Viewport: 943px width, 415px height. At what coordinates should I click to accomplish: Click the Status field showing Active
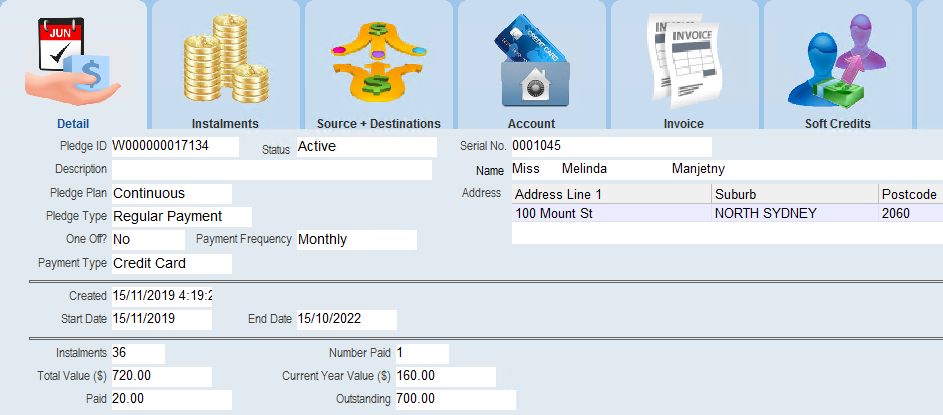367,147
